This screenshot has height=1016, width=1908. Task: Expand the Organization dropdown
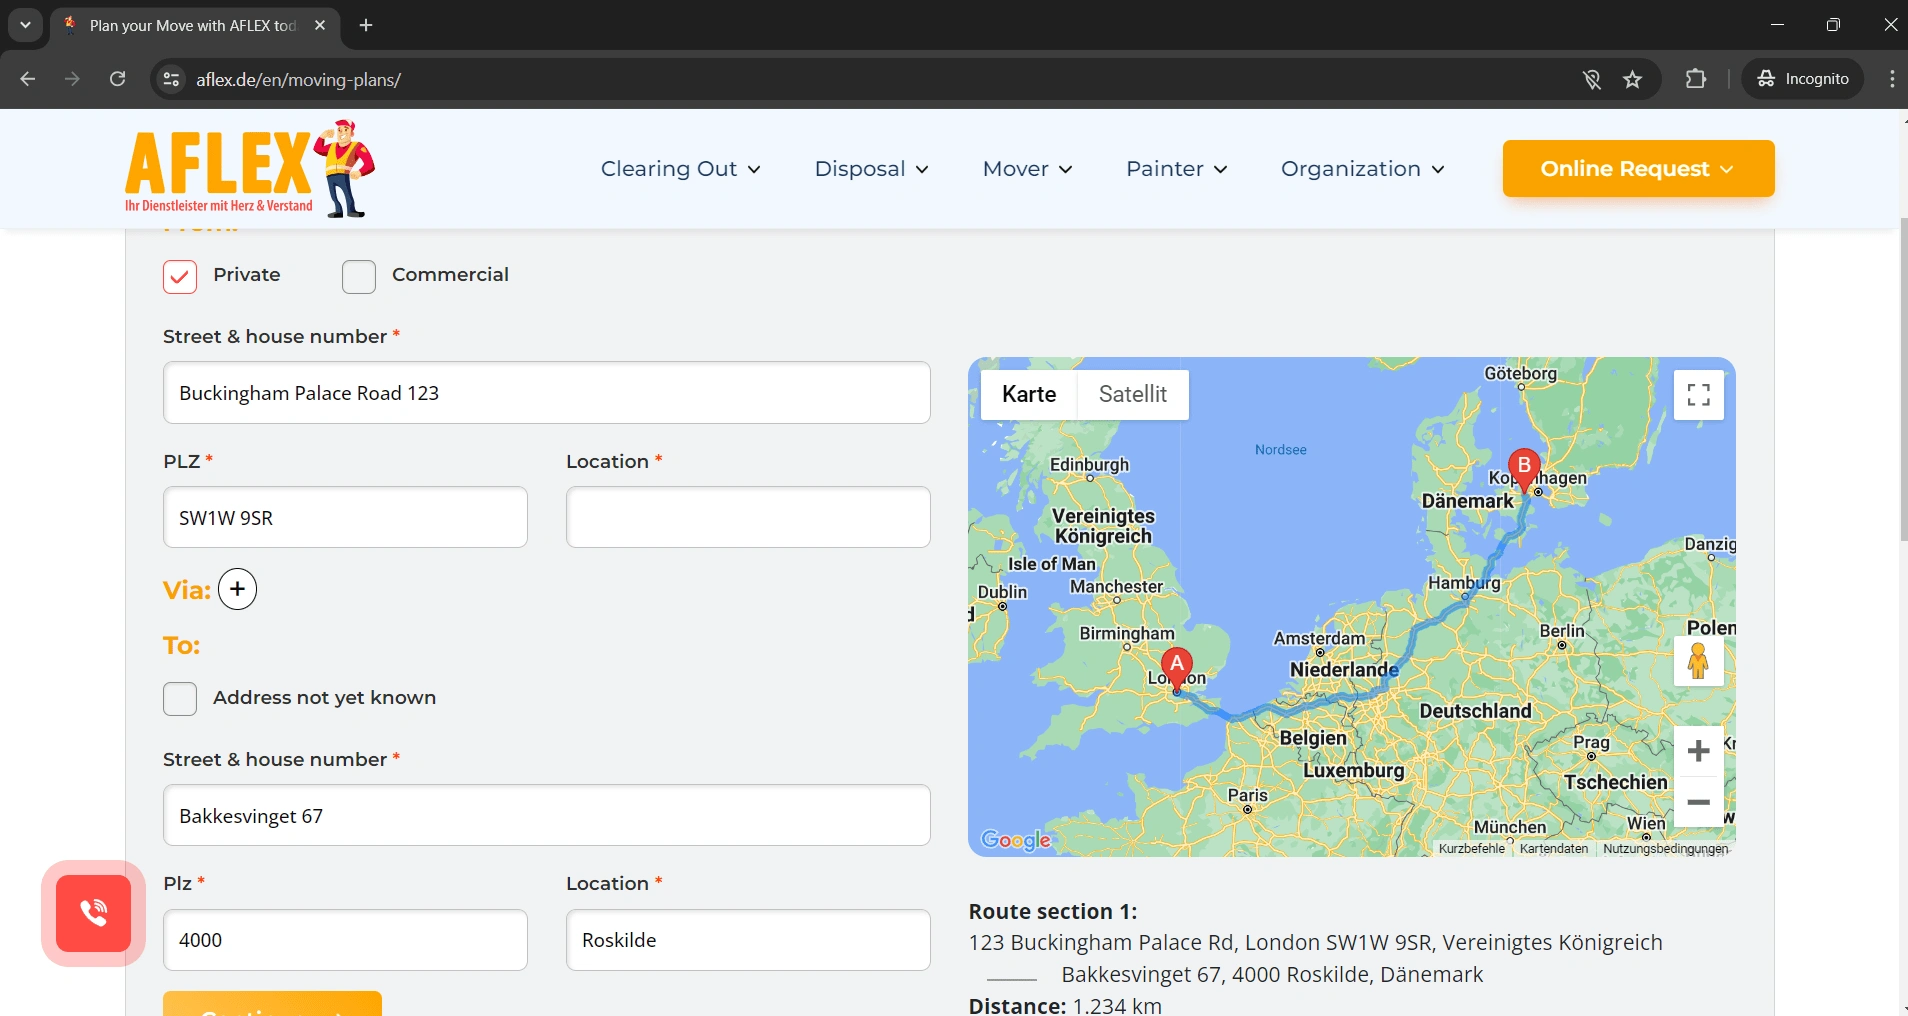coord(1362,169)
